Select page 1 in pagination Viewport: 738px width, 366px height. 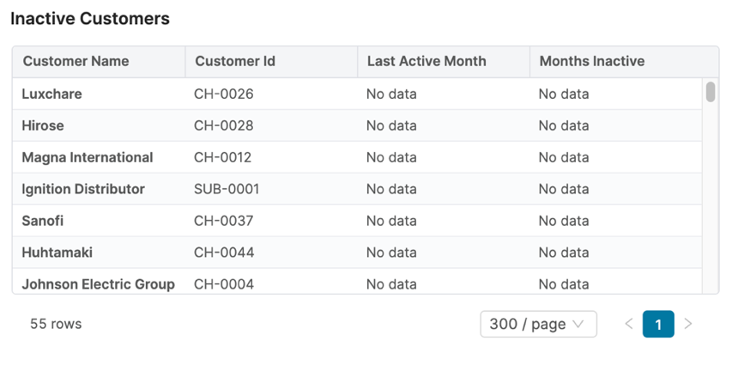[658, 324]
